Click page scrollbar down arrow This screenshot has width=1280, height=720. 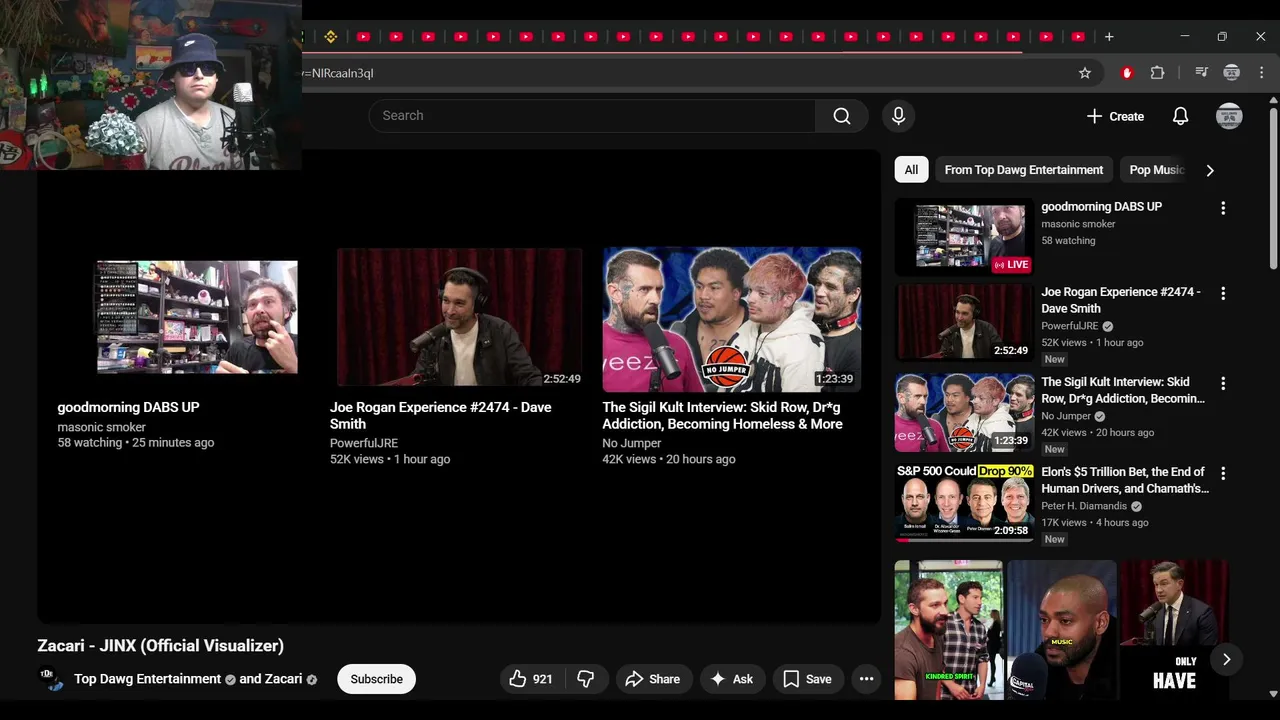(x=1273, y=694)
